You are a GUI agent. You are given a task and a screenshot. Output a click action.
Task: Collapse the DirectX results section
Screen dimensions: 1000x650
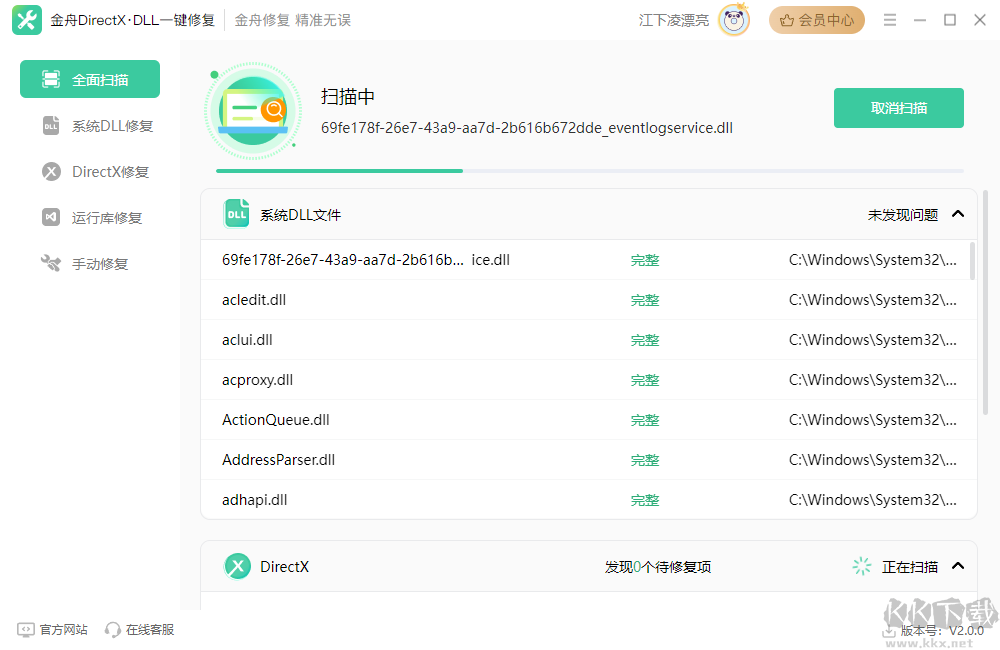pyautogui.click(x=957, y=566)
